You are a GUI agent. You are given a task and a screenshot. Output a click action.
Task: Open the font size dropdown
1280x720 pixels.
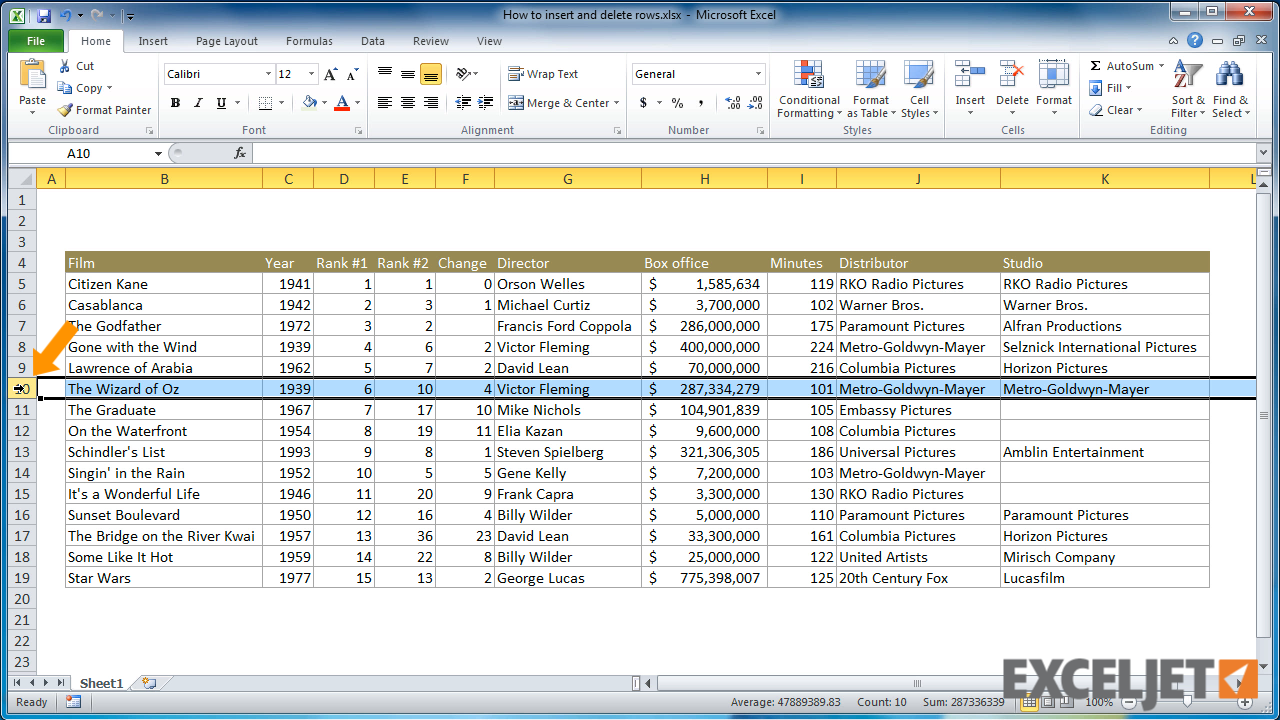coord(312,74)
